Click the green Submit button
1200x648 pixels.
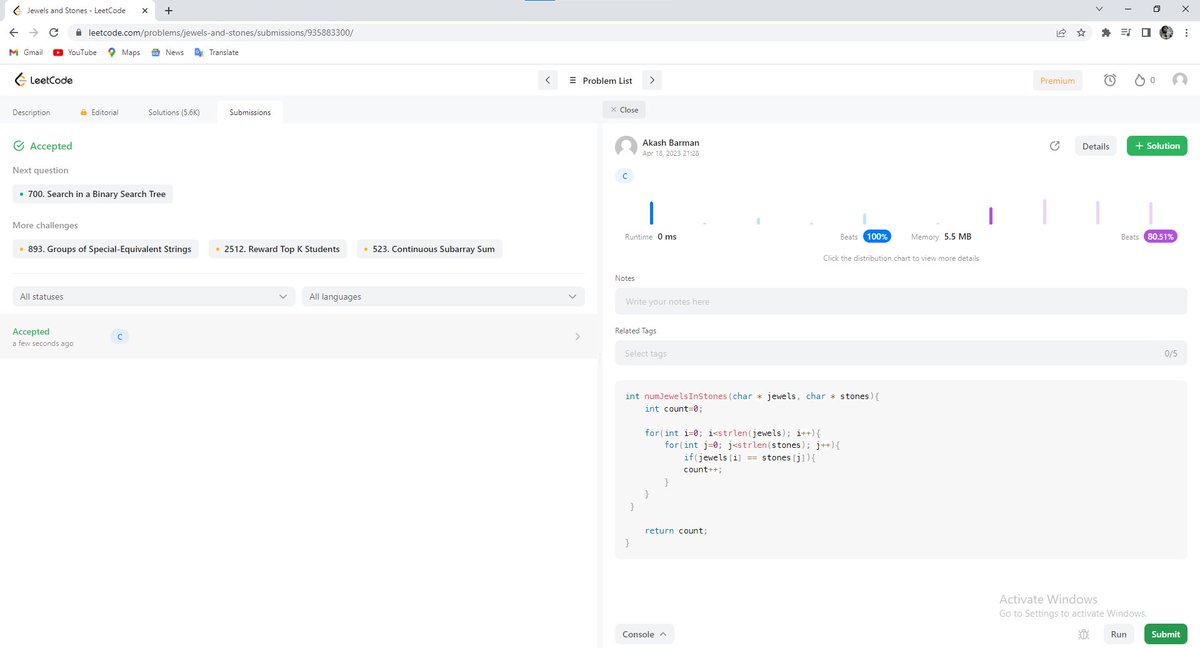tap(1165, 634)
